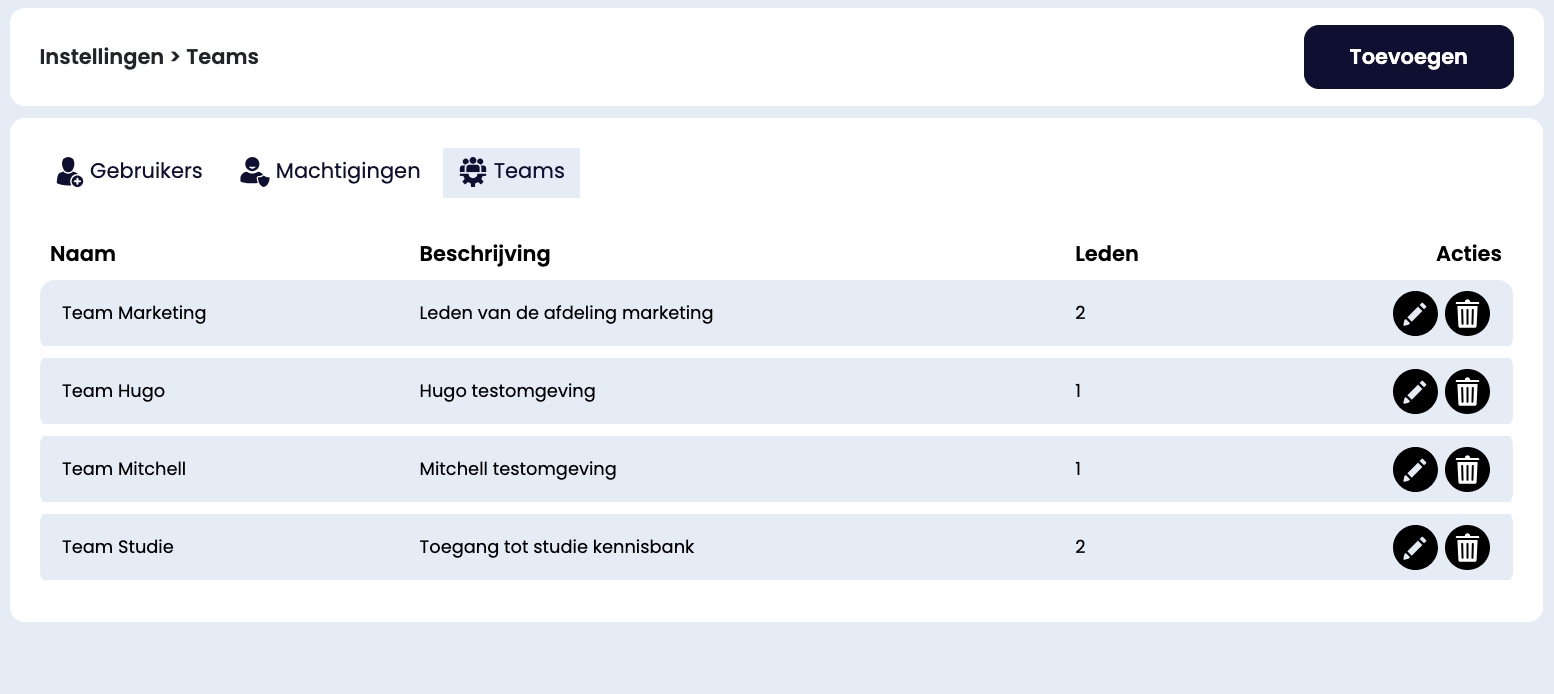Click trash icon for Team Hugo
The height and width of the screenshot is (694, 1554).
pos(1467,392)
